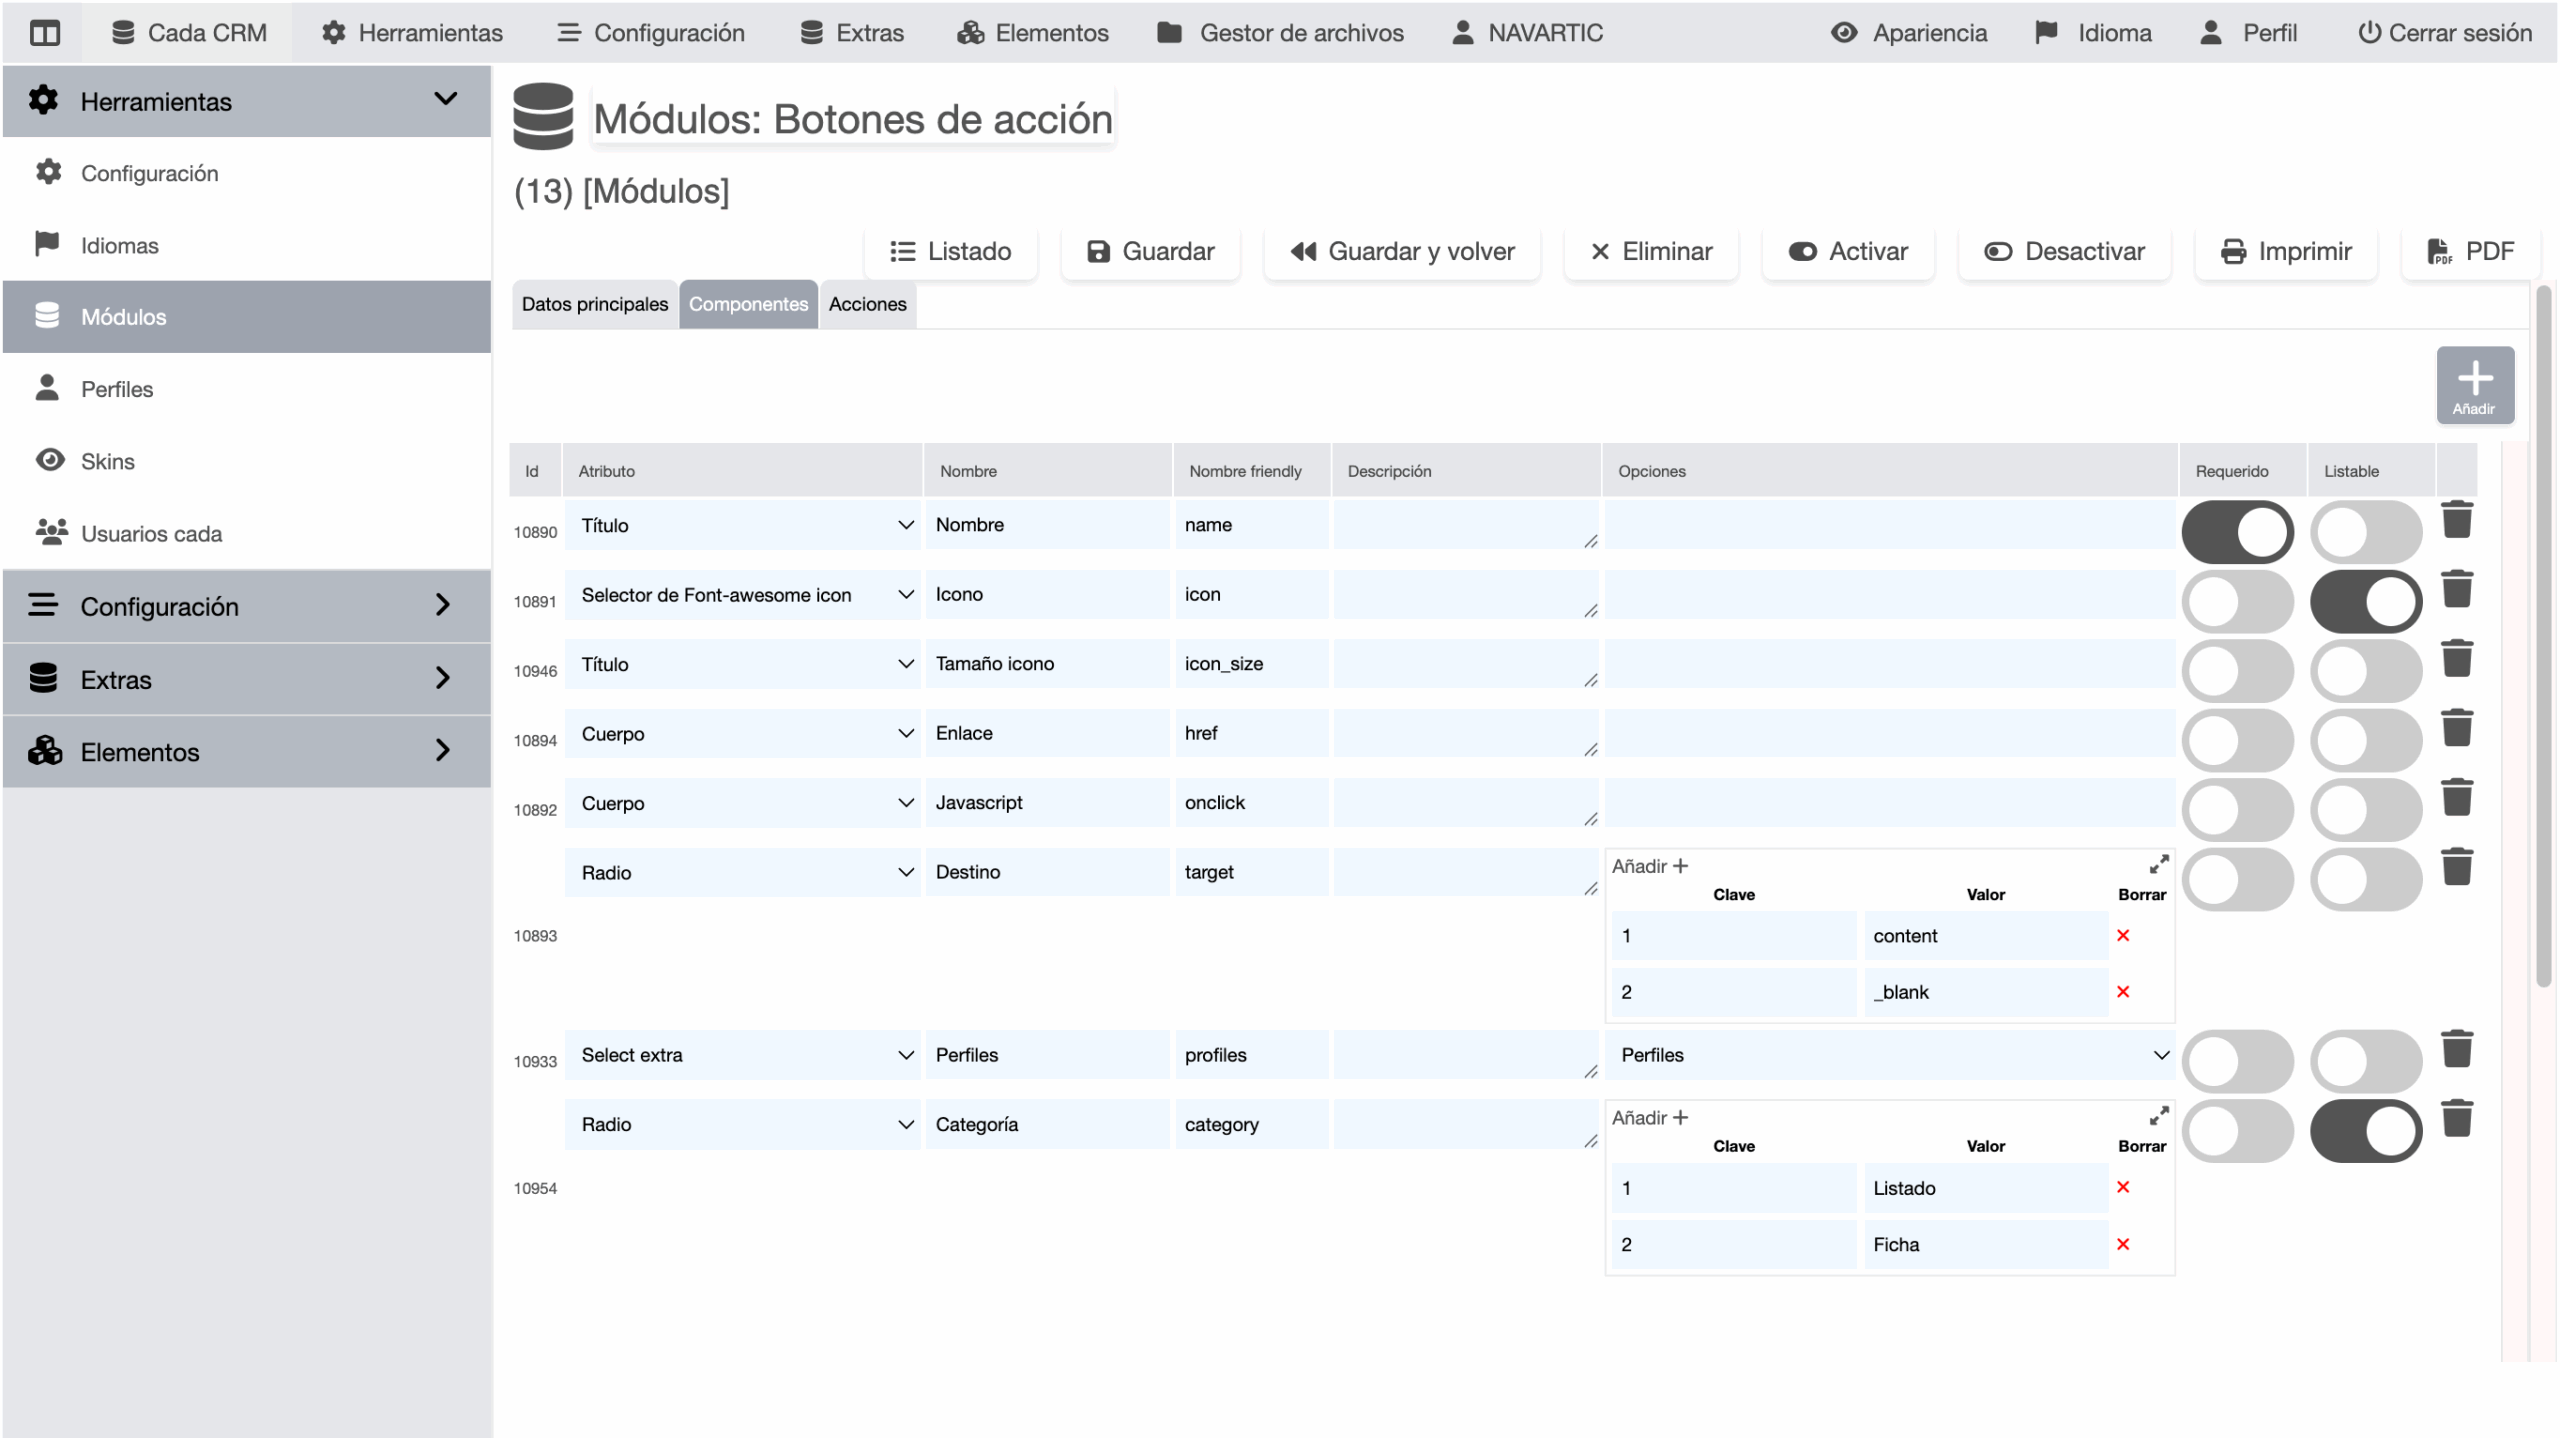Expand the Extras sidebar section

(246, 679)
